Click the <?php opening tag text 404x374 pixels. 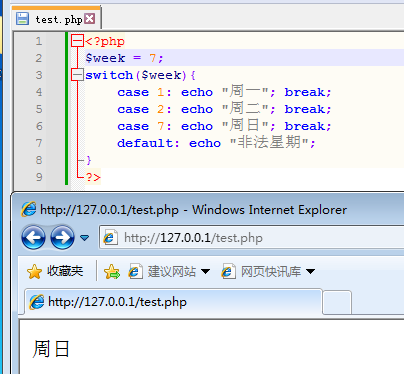click(x=105, y=41)
